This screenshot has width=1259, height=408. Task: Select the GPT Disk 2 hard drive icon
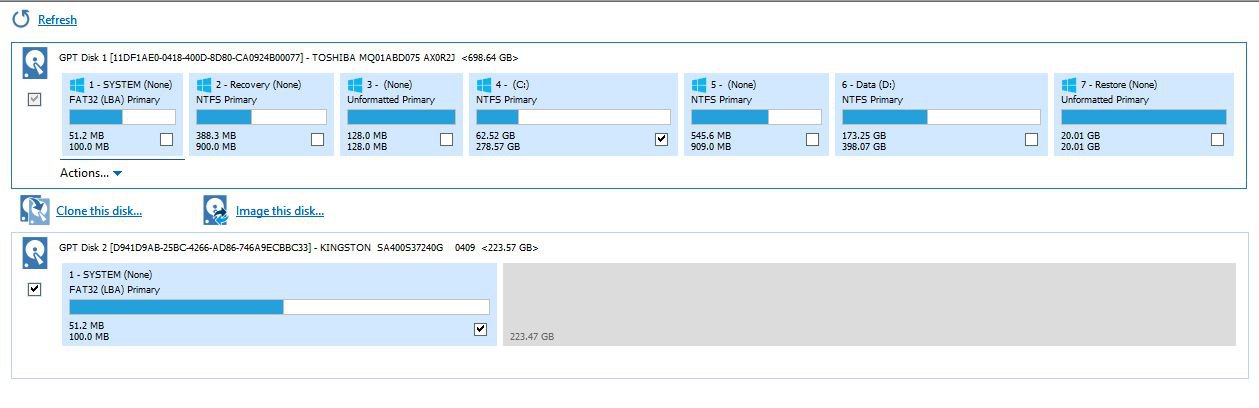click(35, 253)
